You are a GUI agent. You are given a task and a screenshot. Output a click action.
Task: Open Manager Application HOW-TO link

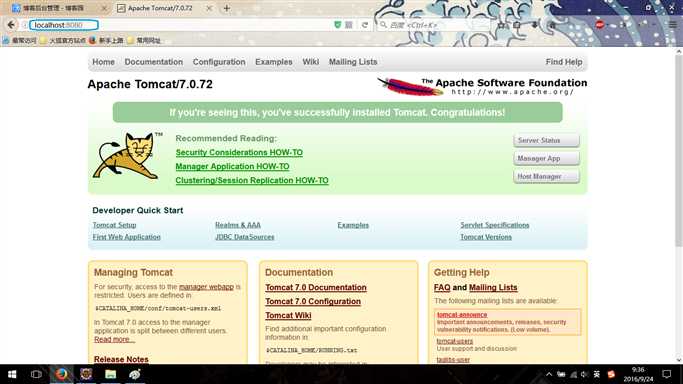(x=232, y=166)
